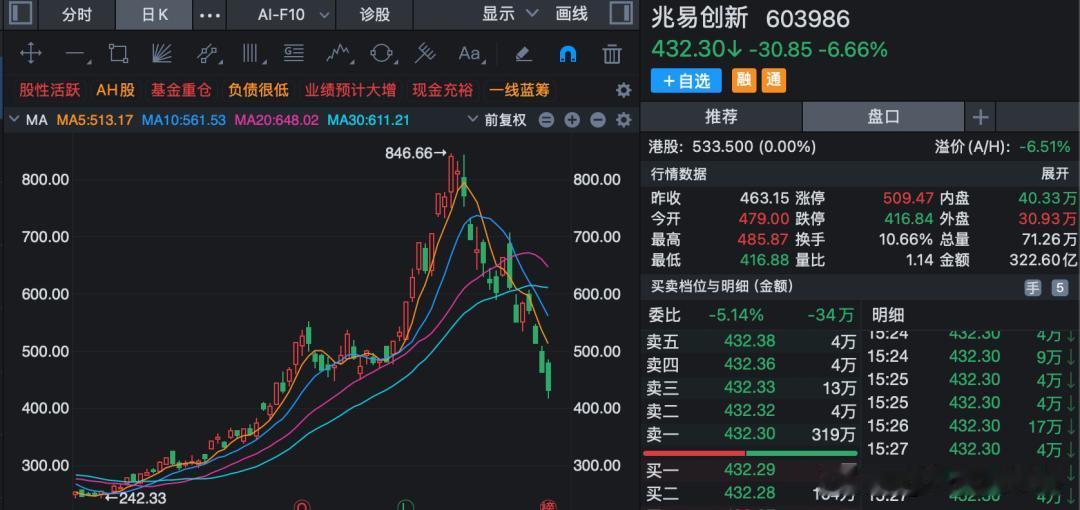Click the MA5:513.17 label
This screenshot has width=1080, height=510.
(x=94, y=120)
